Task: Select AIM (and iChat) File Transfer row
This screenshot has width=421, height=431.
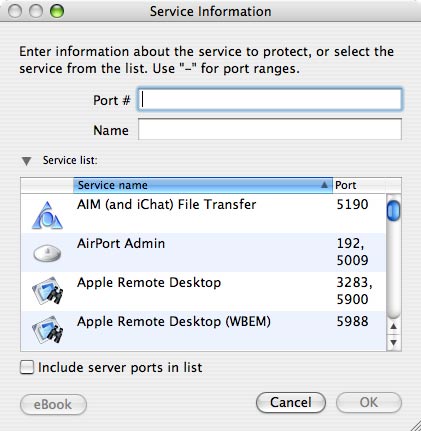Action: (203, 213)
